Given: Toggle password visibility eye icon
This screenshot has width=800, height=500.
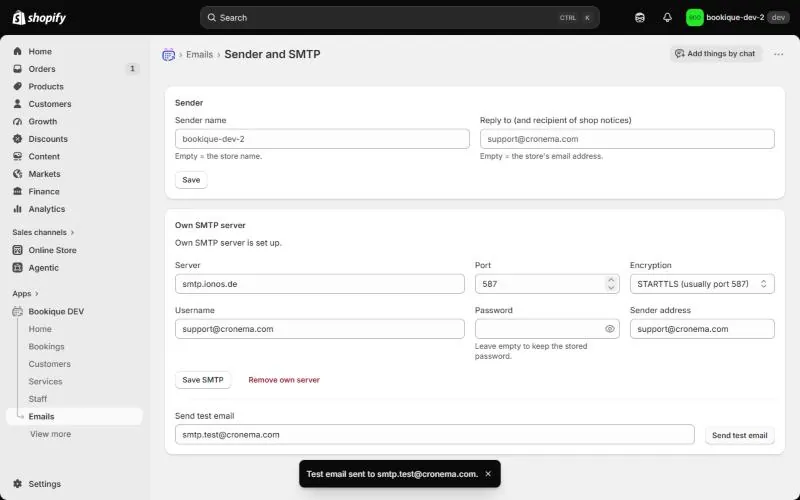Looking at the screenshot, I should click(610, 329).
